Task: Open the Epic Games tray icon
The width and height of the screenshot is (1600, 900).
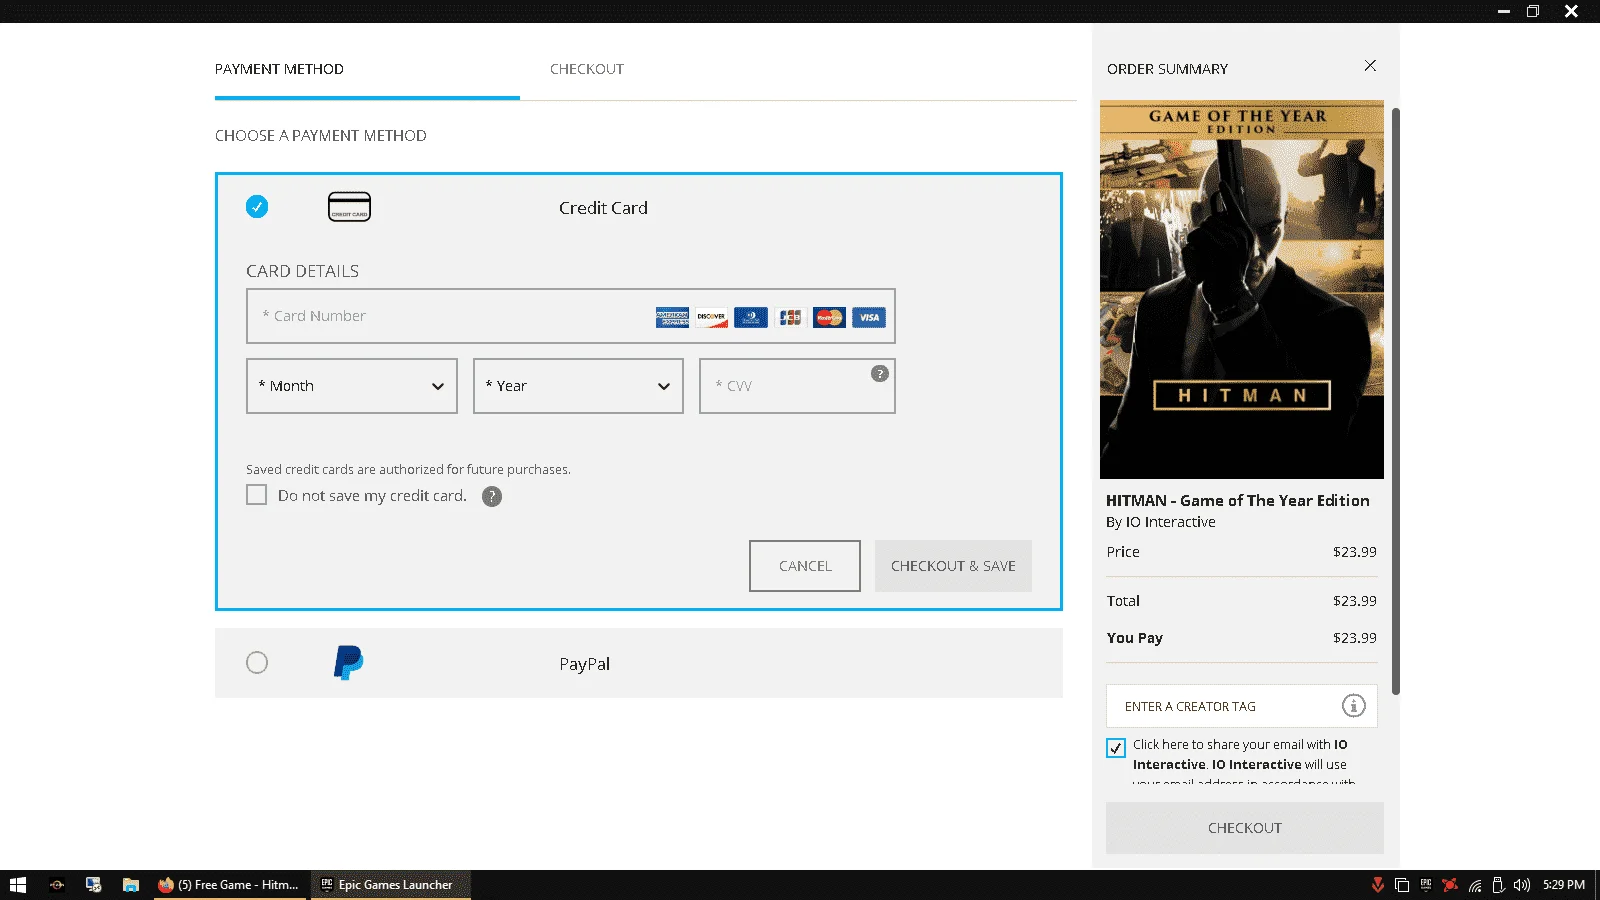Action: coord(1426,885)
